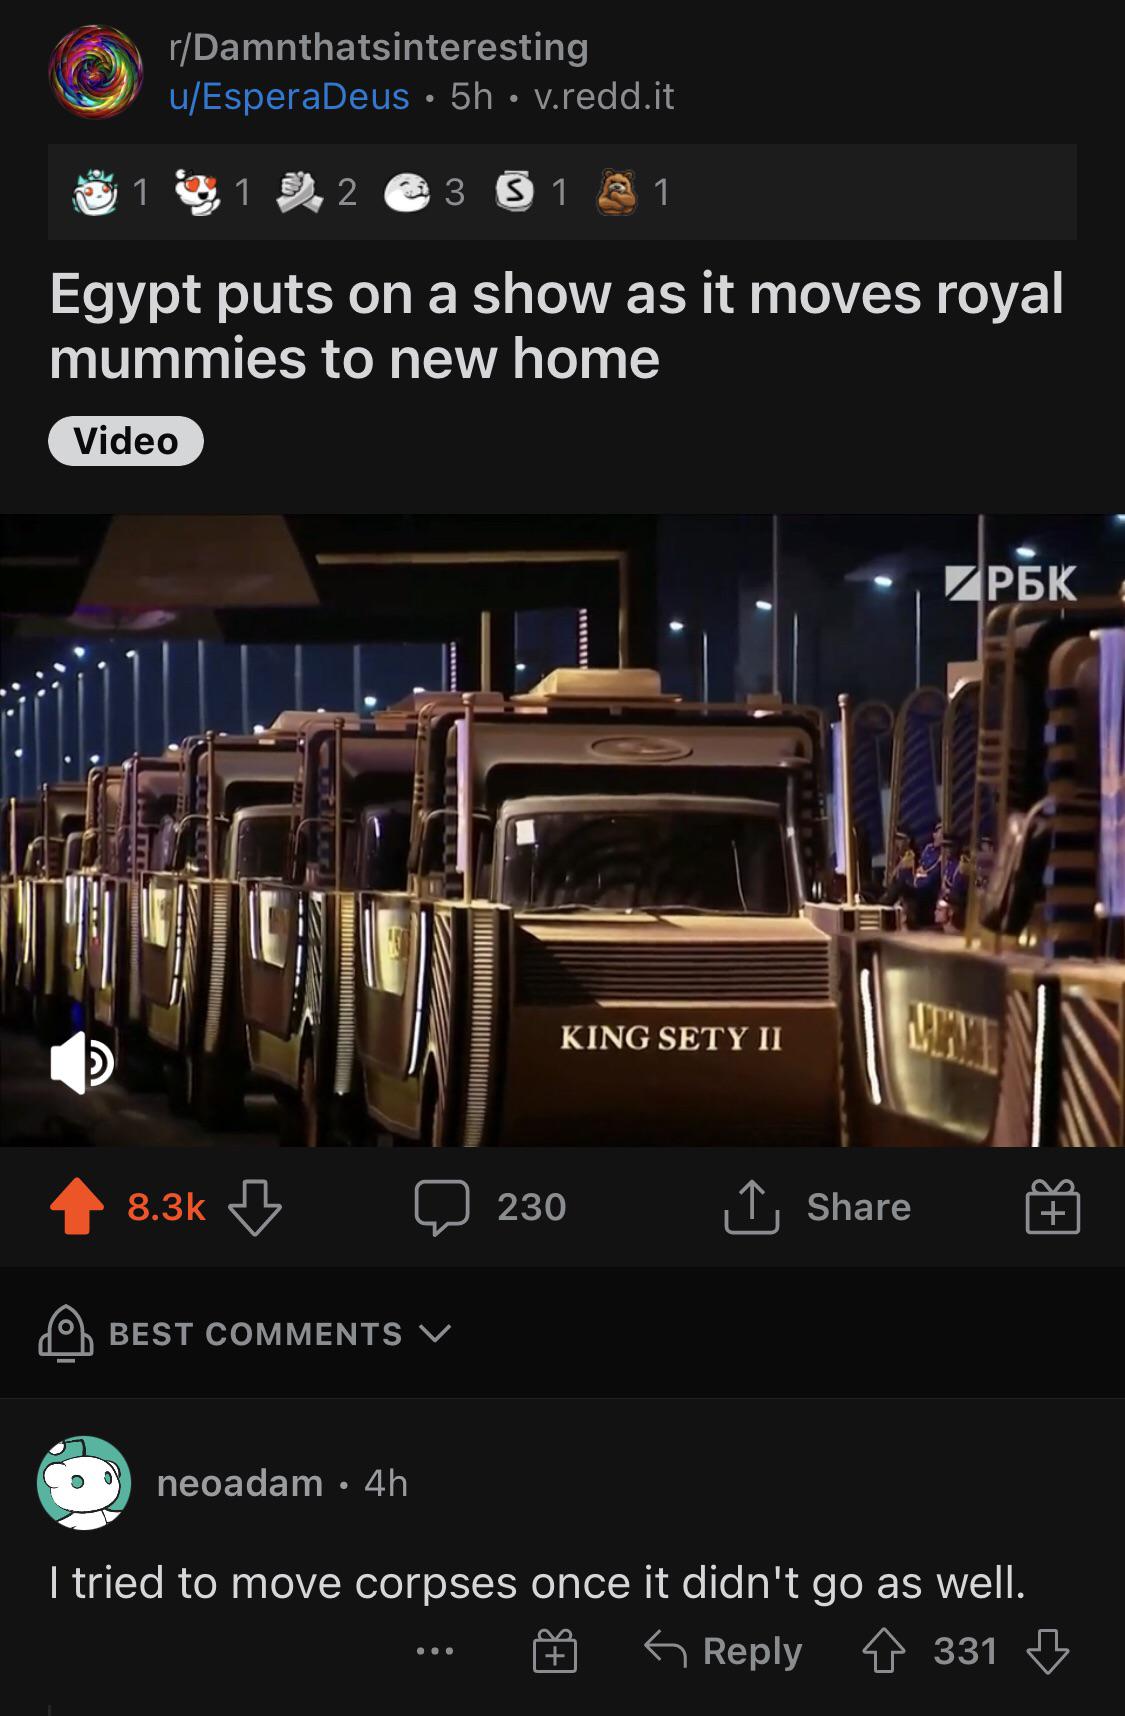Toggle the video sound speaker icon
The width and height of the screenshot is (1125, 1716).
point(82,1063)
